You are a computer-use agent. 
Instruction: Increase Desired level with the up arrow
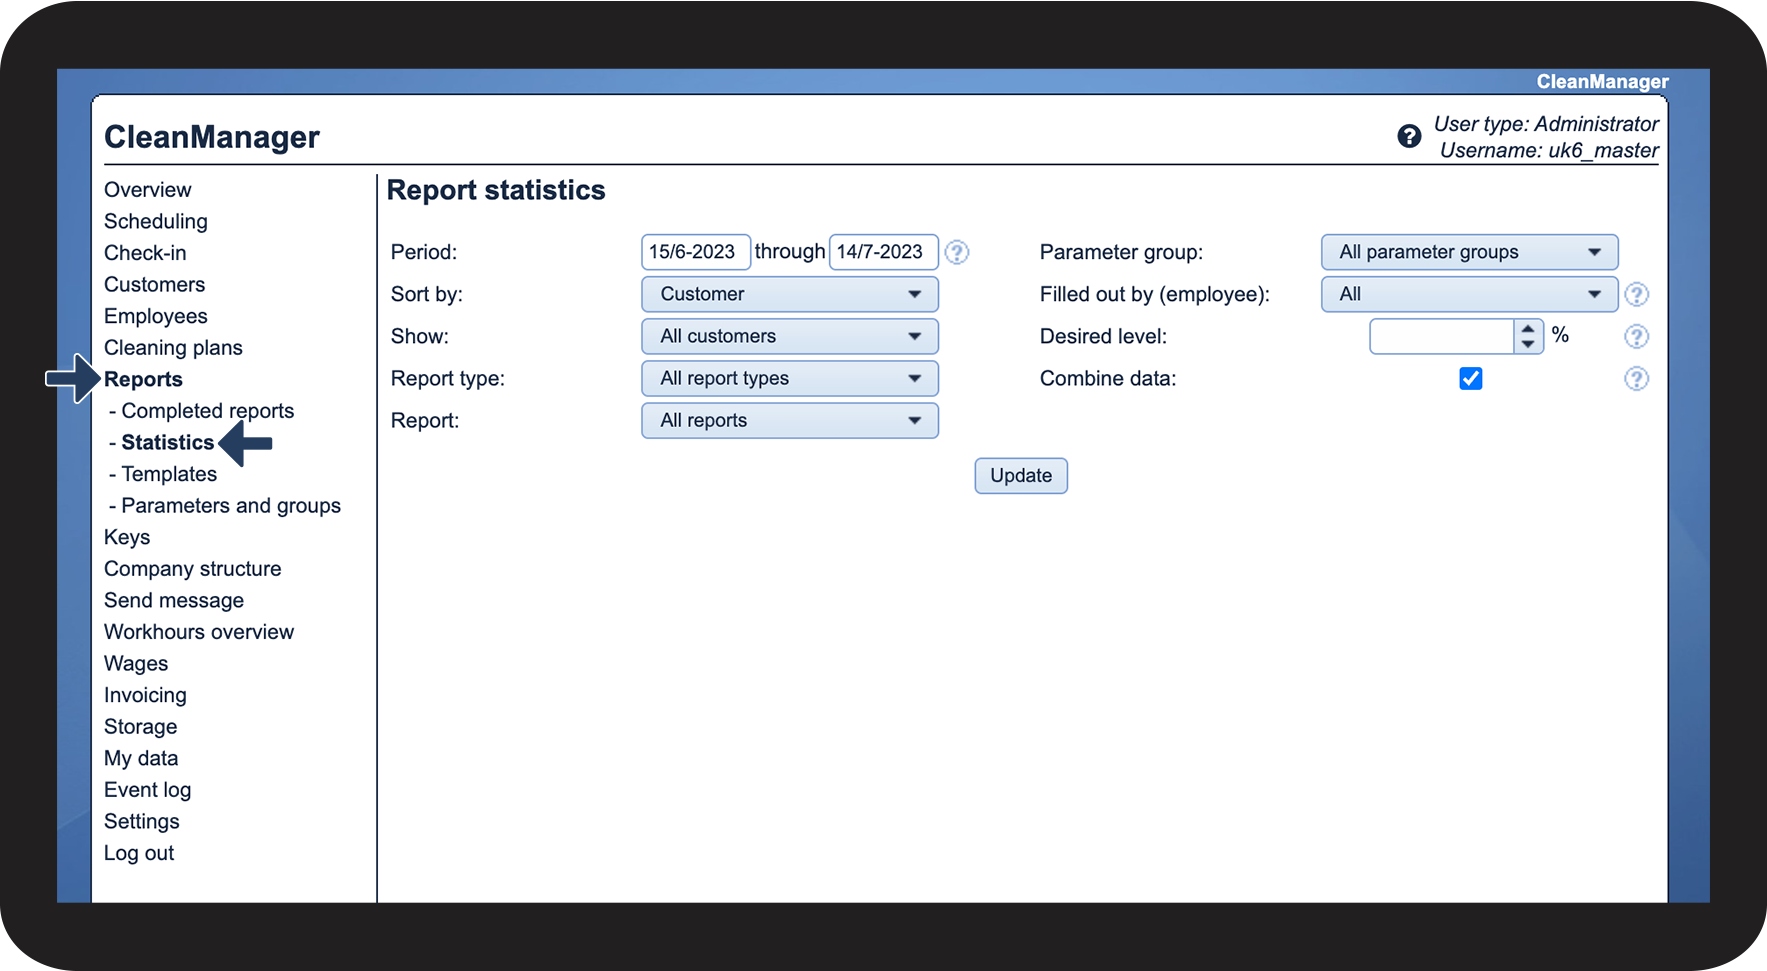[1527, 329]
